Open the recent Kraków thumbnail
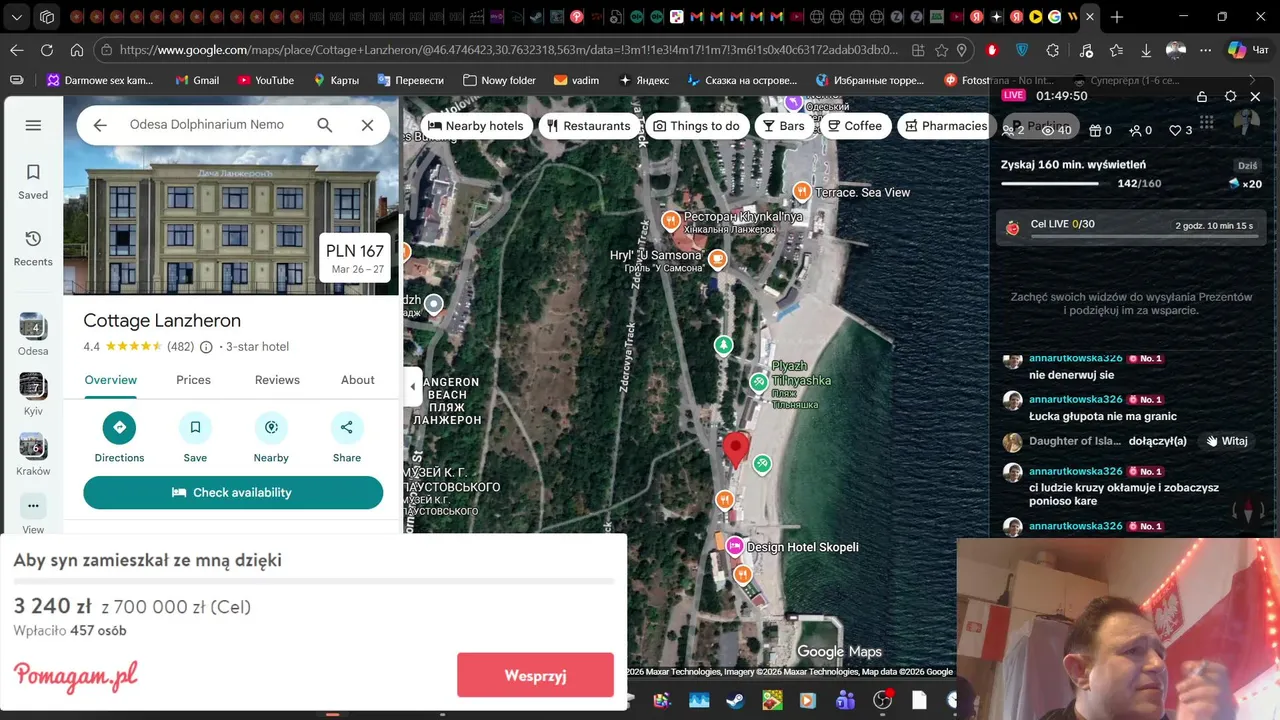The image size is (1280, 720). (x=33, y=446)
